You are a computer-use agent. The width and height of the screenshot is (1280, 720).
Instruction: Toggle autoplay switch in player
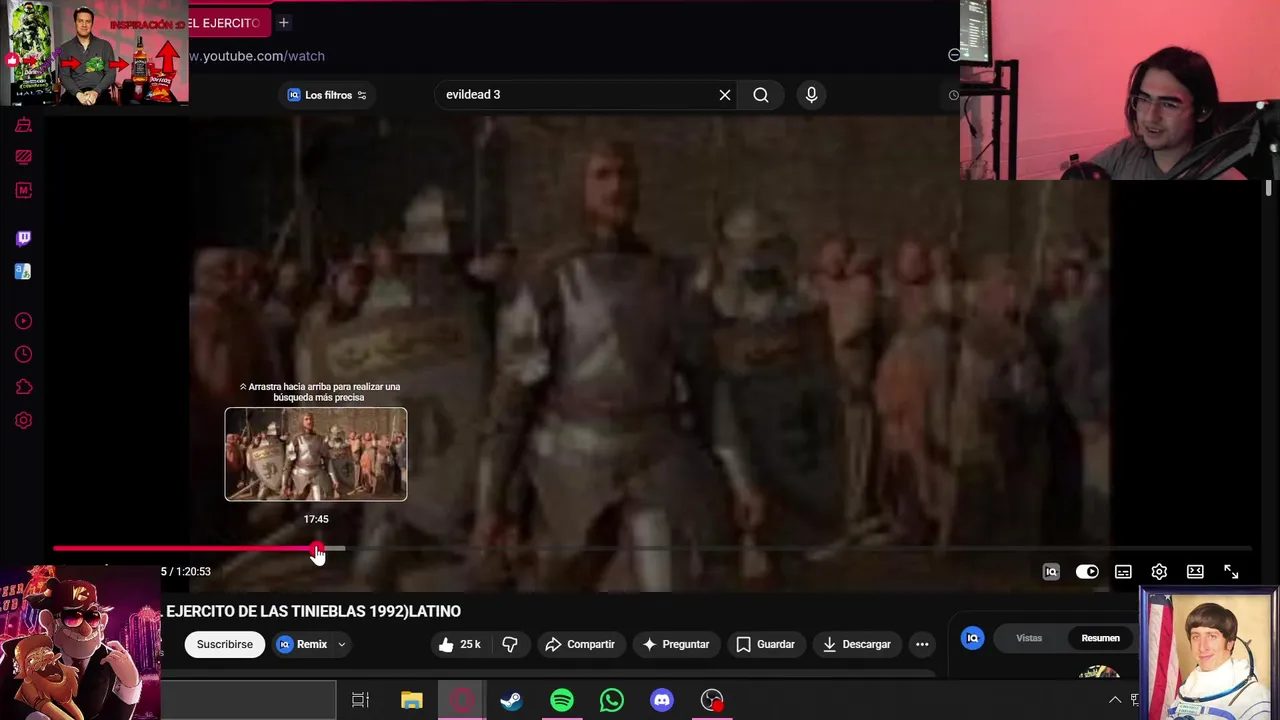[x=1087, y=572]
